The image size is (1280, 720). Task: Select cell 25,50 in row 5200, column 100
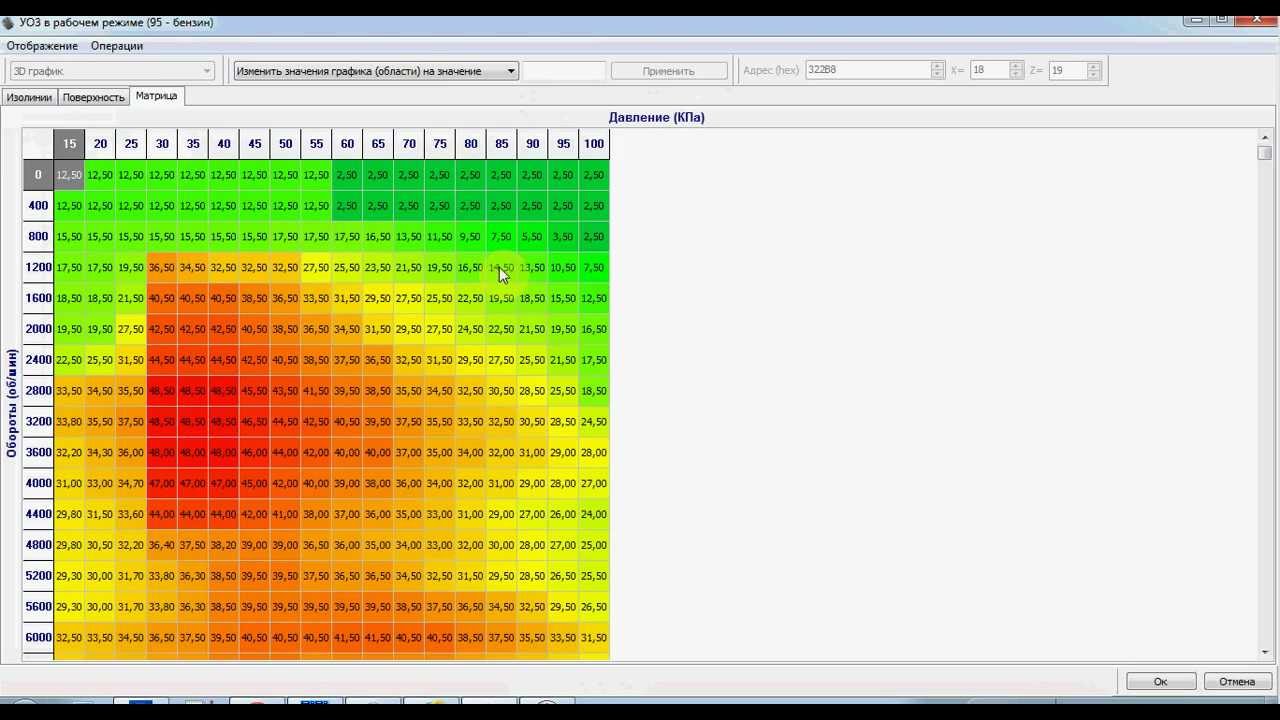coord(594,576)
